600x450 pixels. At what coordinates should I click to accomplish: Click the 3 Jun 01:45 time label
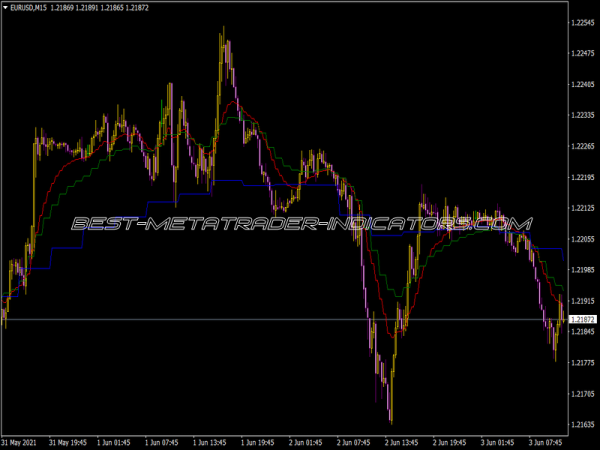(x=498, y=443)
